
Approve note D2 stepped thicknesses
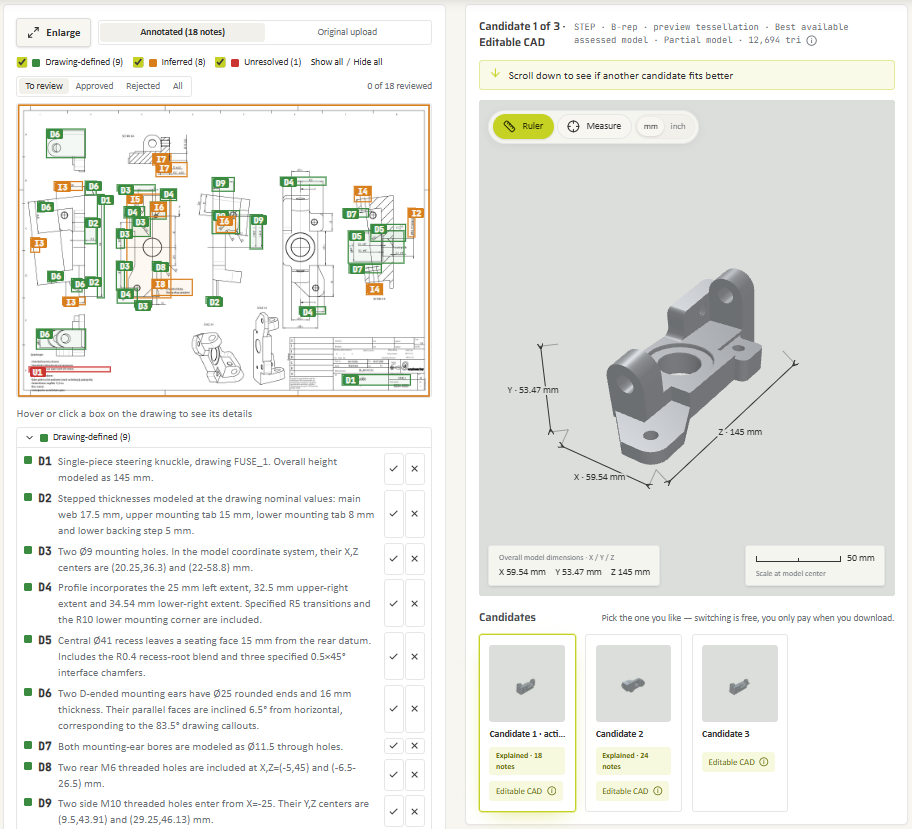point(394,514)
